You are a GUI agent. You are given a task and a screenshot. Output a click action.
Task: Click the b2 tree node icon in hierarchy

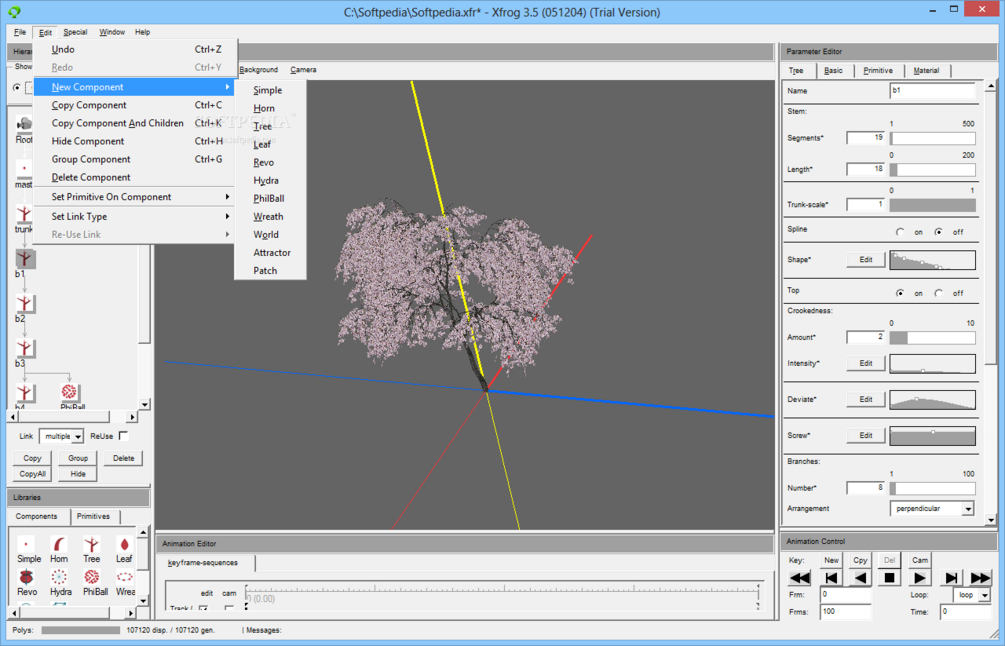click(24, 303)
